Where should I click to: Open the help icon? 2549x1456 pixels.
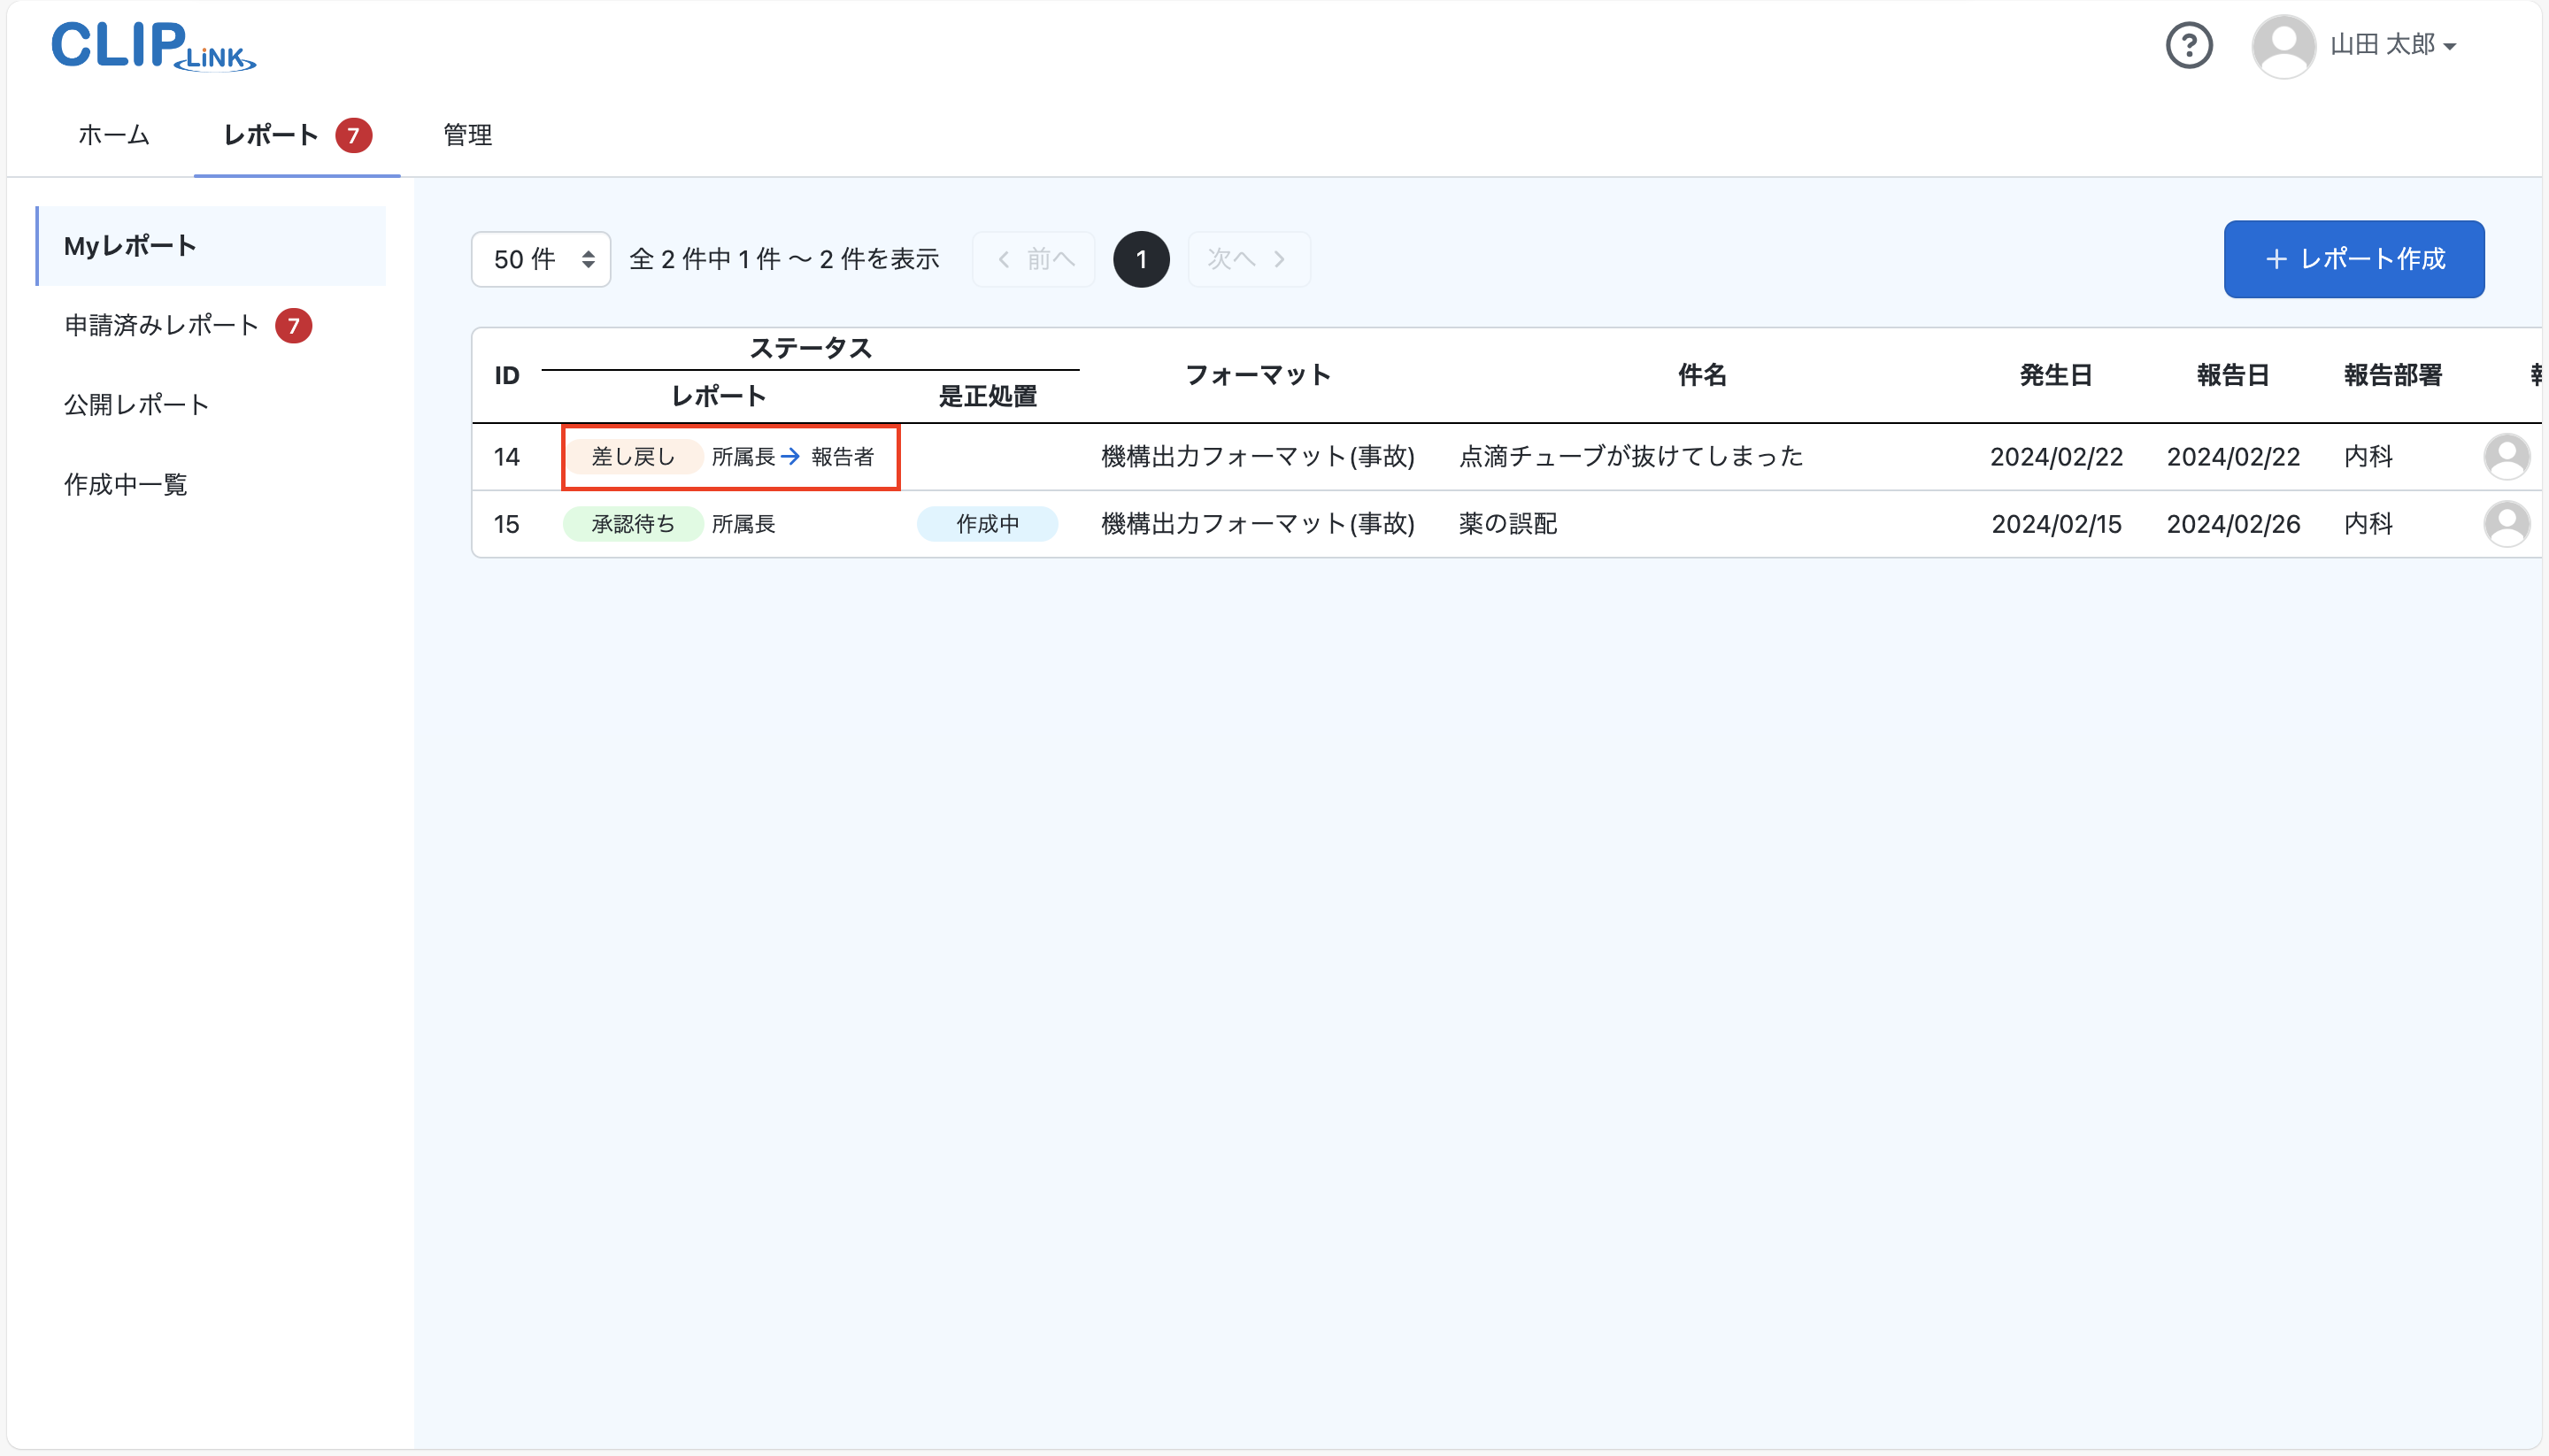coord(2189,45)
